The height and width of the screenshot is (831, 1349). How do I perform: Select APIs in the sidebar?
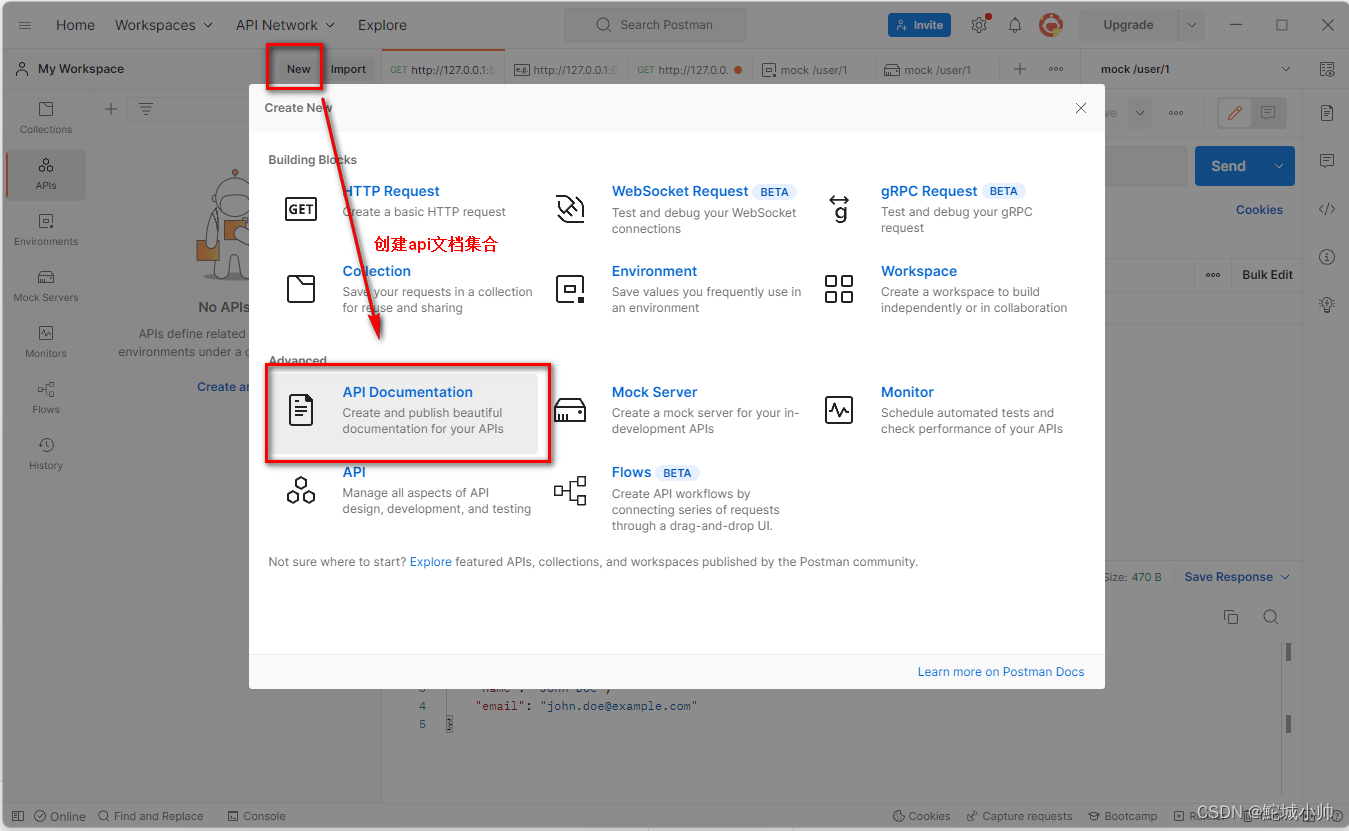[x=46, y=174]
